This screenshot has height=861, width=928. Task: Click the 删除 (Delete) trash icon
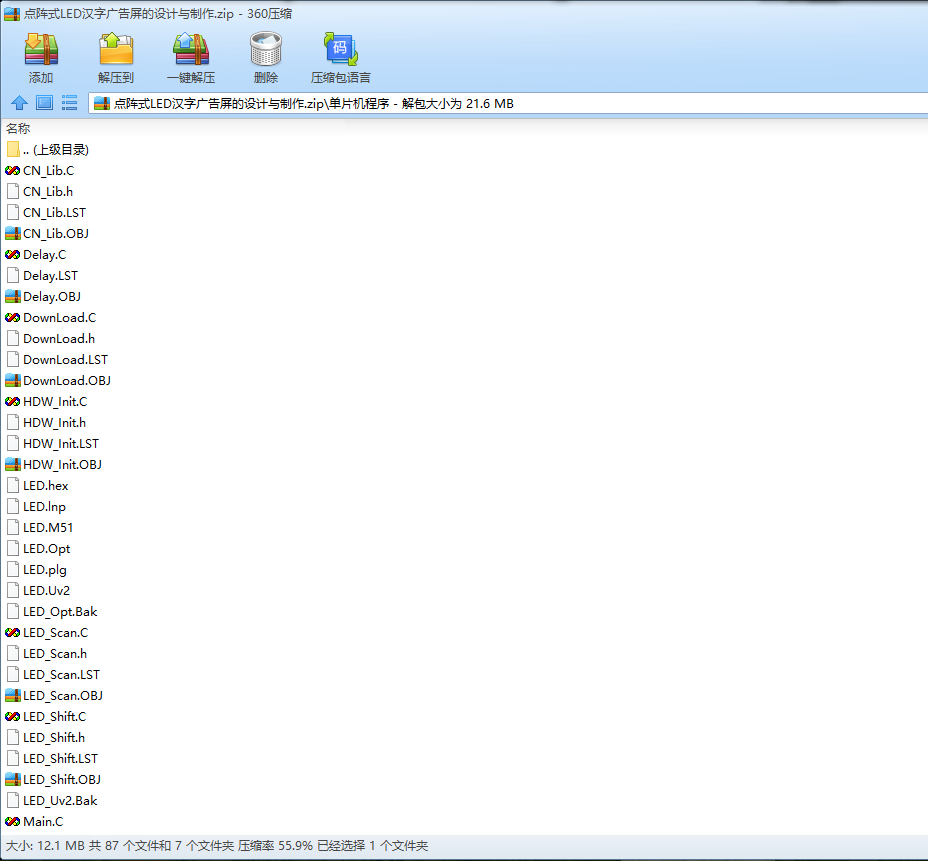[x=266, y=49]
